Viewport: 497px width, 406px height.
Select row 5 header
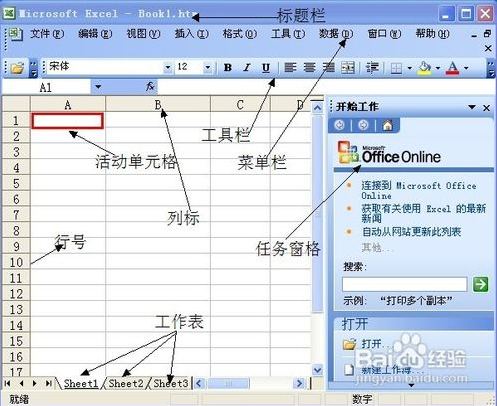16,183
